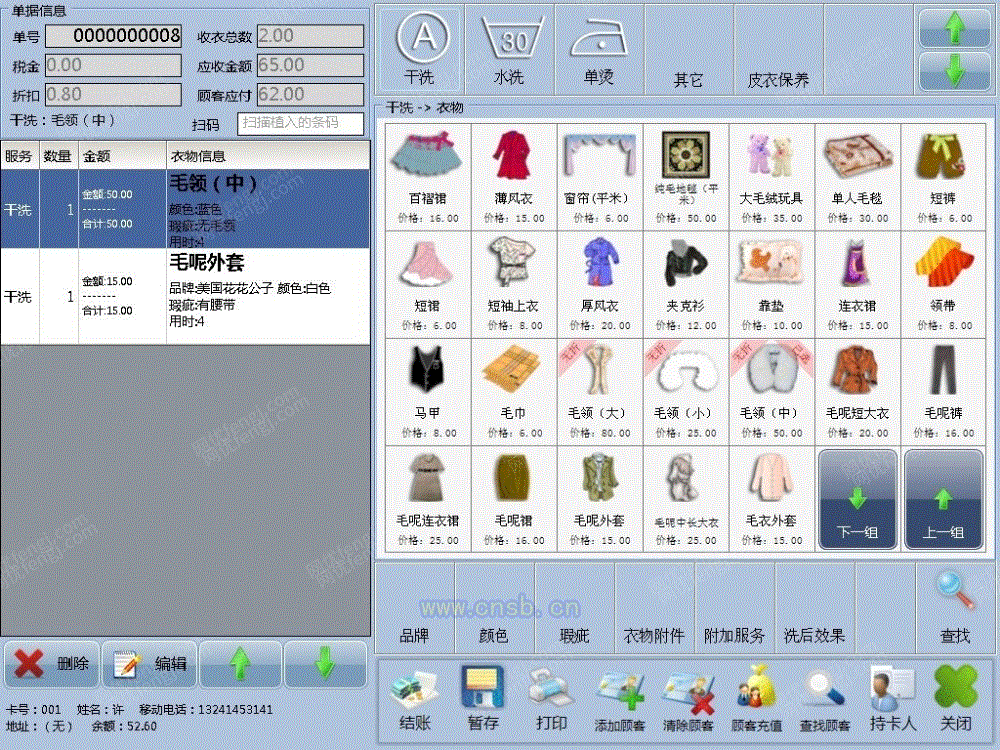1000x750 pixels.
Task: Choose the 毛呢中长大衣 mid-length wool coat
Action: click(x=686, y=499)
